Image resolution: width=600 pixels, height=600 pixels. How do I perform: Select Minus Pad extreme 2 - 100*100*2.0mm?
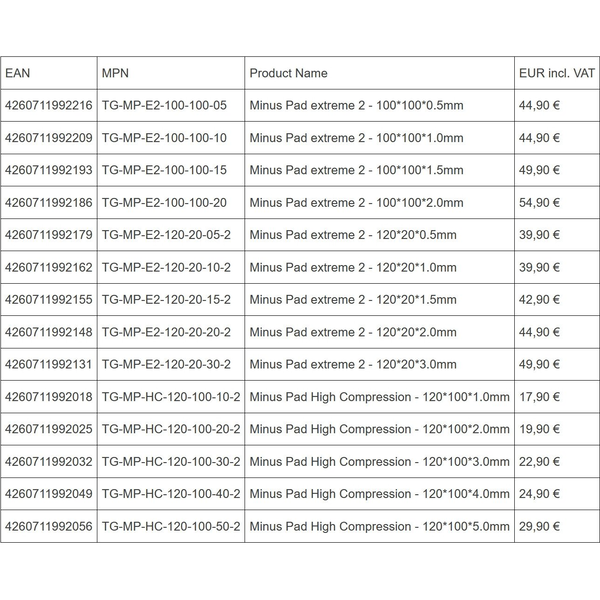coord(356,202)
